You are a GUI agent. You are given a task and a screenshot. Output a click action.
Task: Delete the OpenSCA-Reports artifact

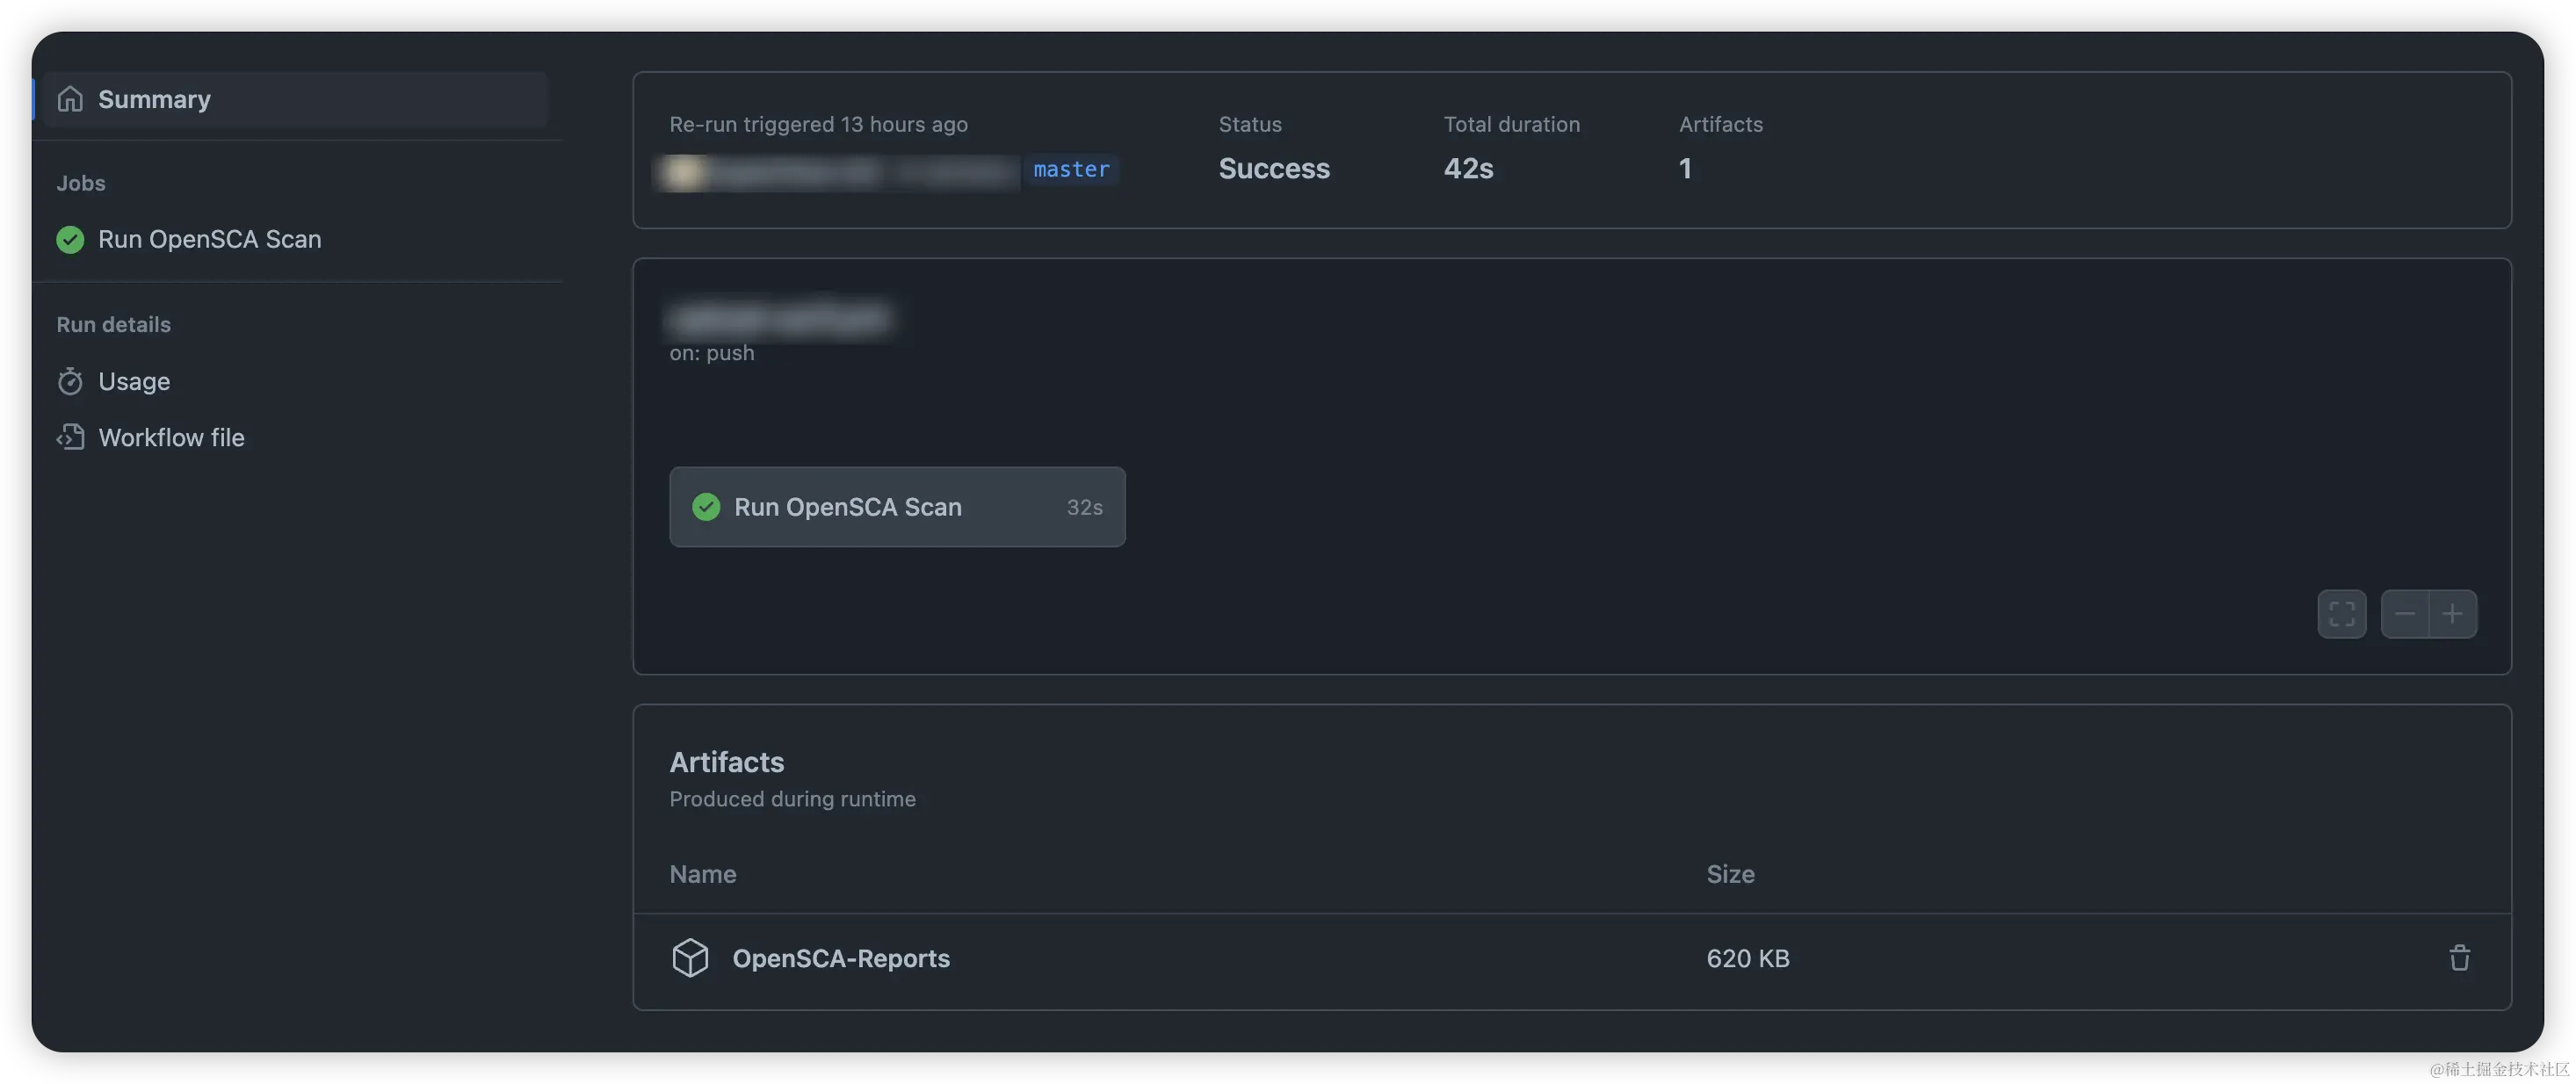pyautogui.click(x=2459, y=958)
